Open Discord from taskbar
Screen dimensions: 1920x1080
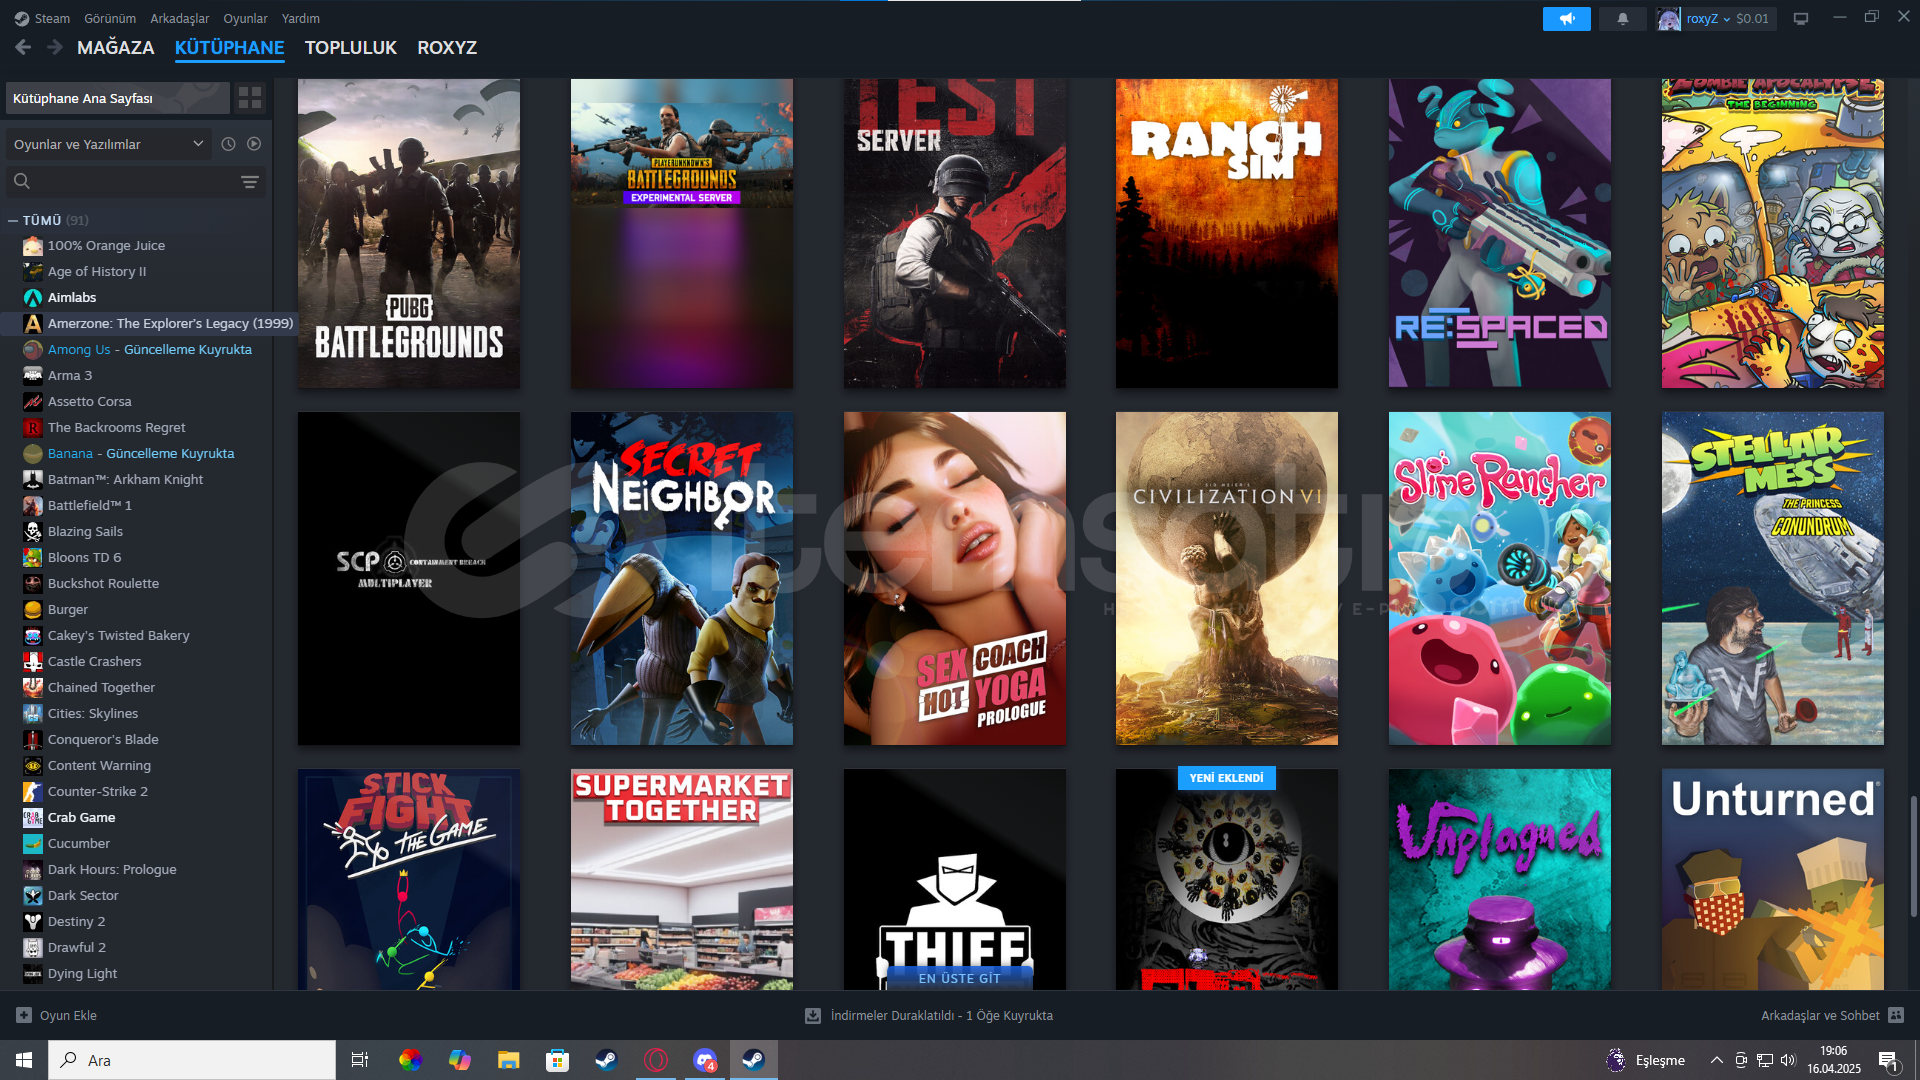pyautogui.click(x=705, y=1060)
